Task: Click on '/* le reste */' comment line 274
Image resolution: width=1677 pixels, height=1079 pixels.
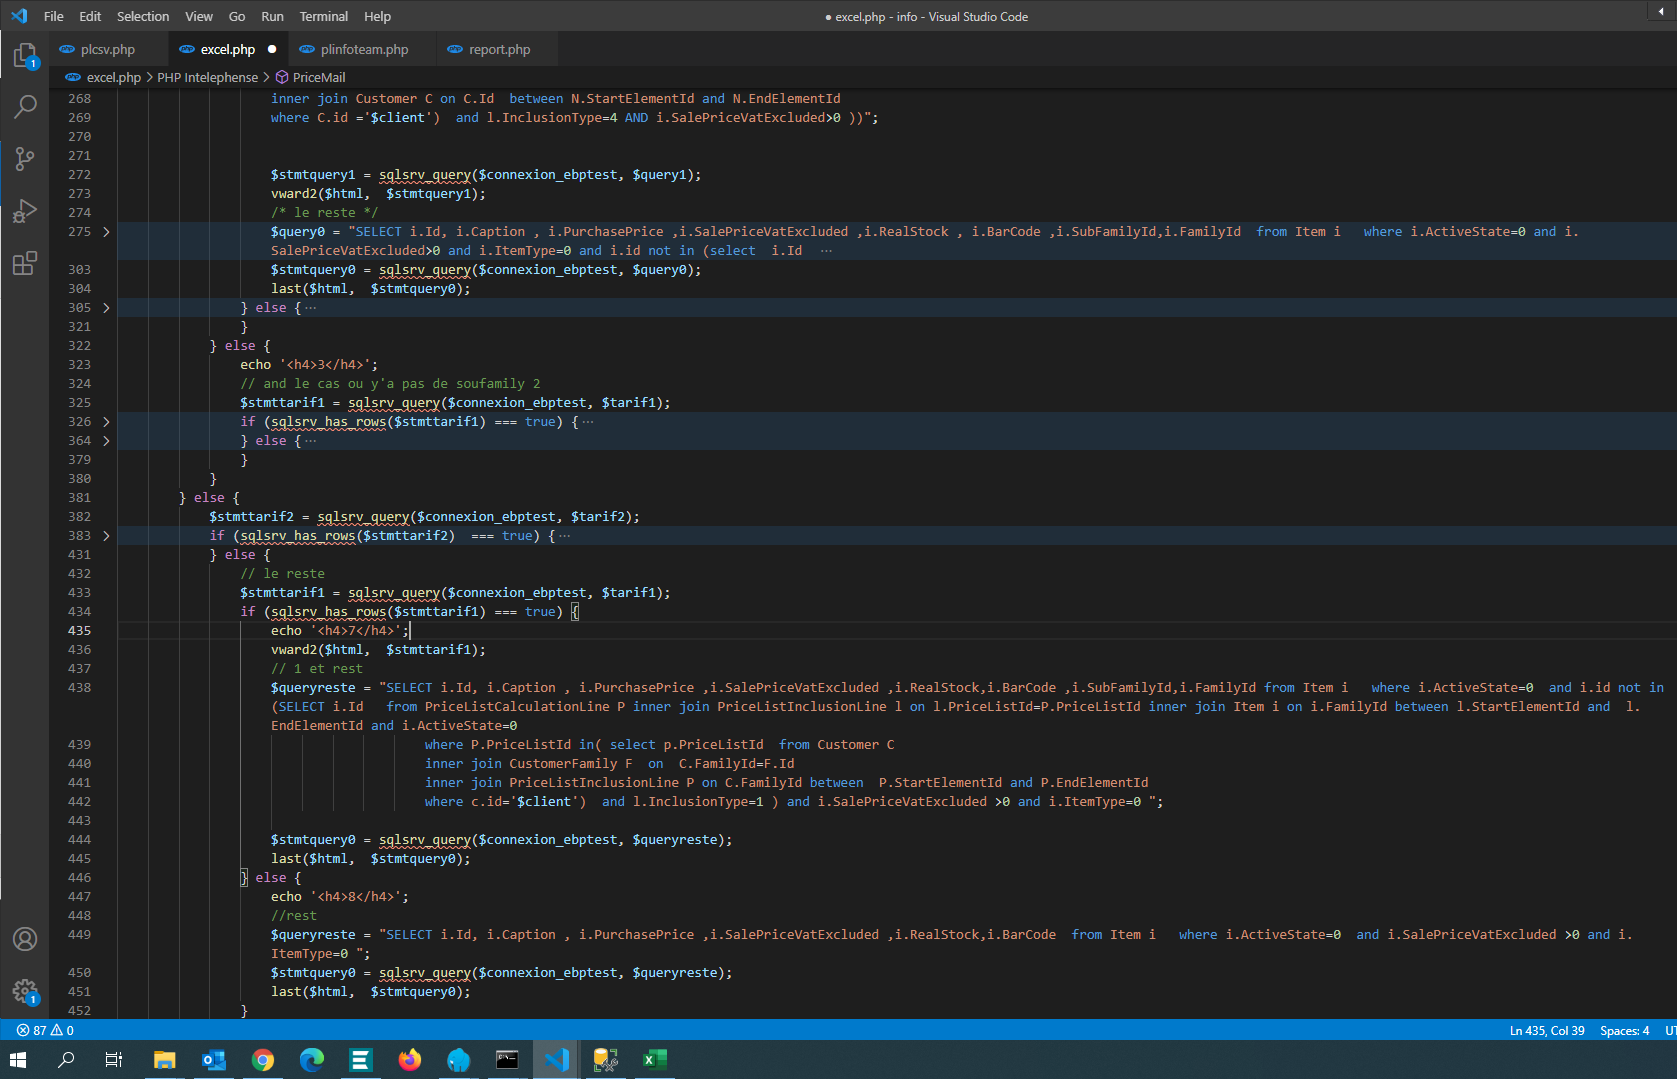Action: [x=325, y=213]
